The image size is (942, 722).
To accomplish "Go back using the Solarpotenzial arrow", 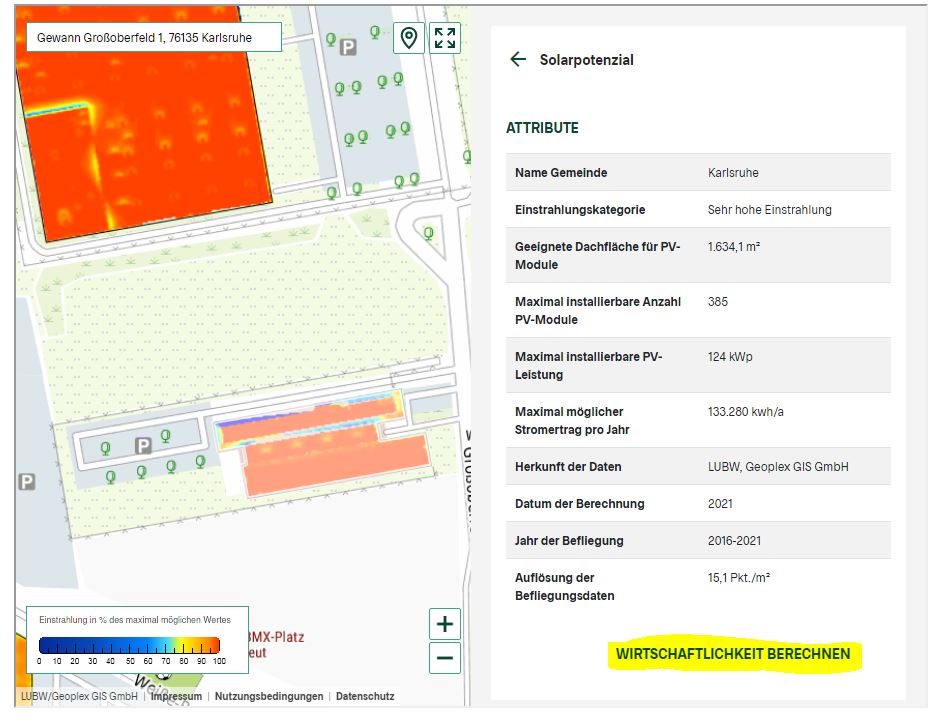I will [517, 60].
